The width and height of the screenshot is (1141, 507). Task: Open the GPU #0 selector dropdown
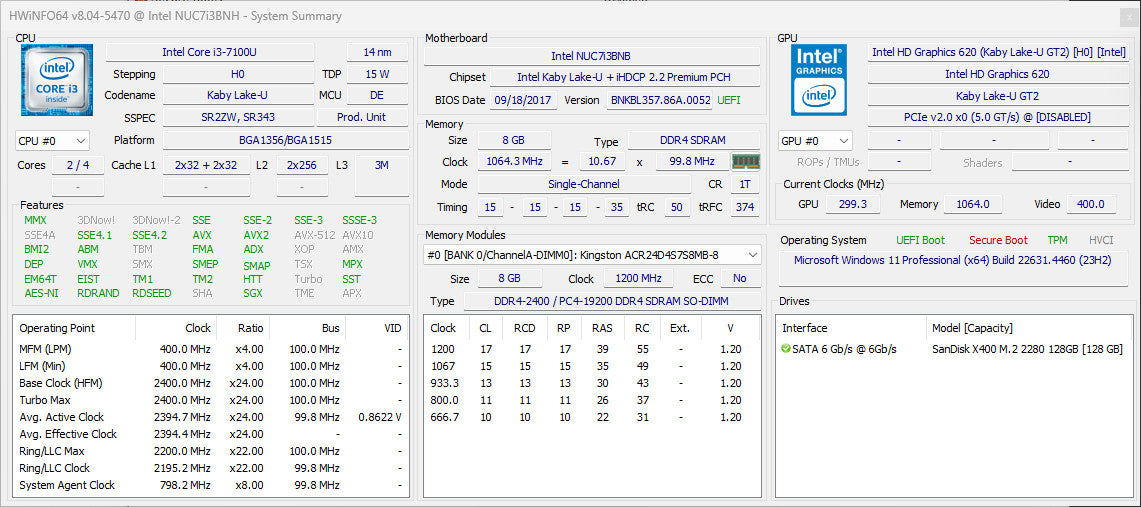[815, 140]
